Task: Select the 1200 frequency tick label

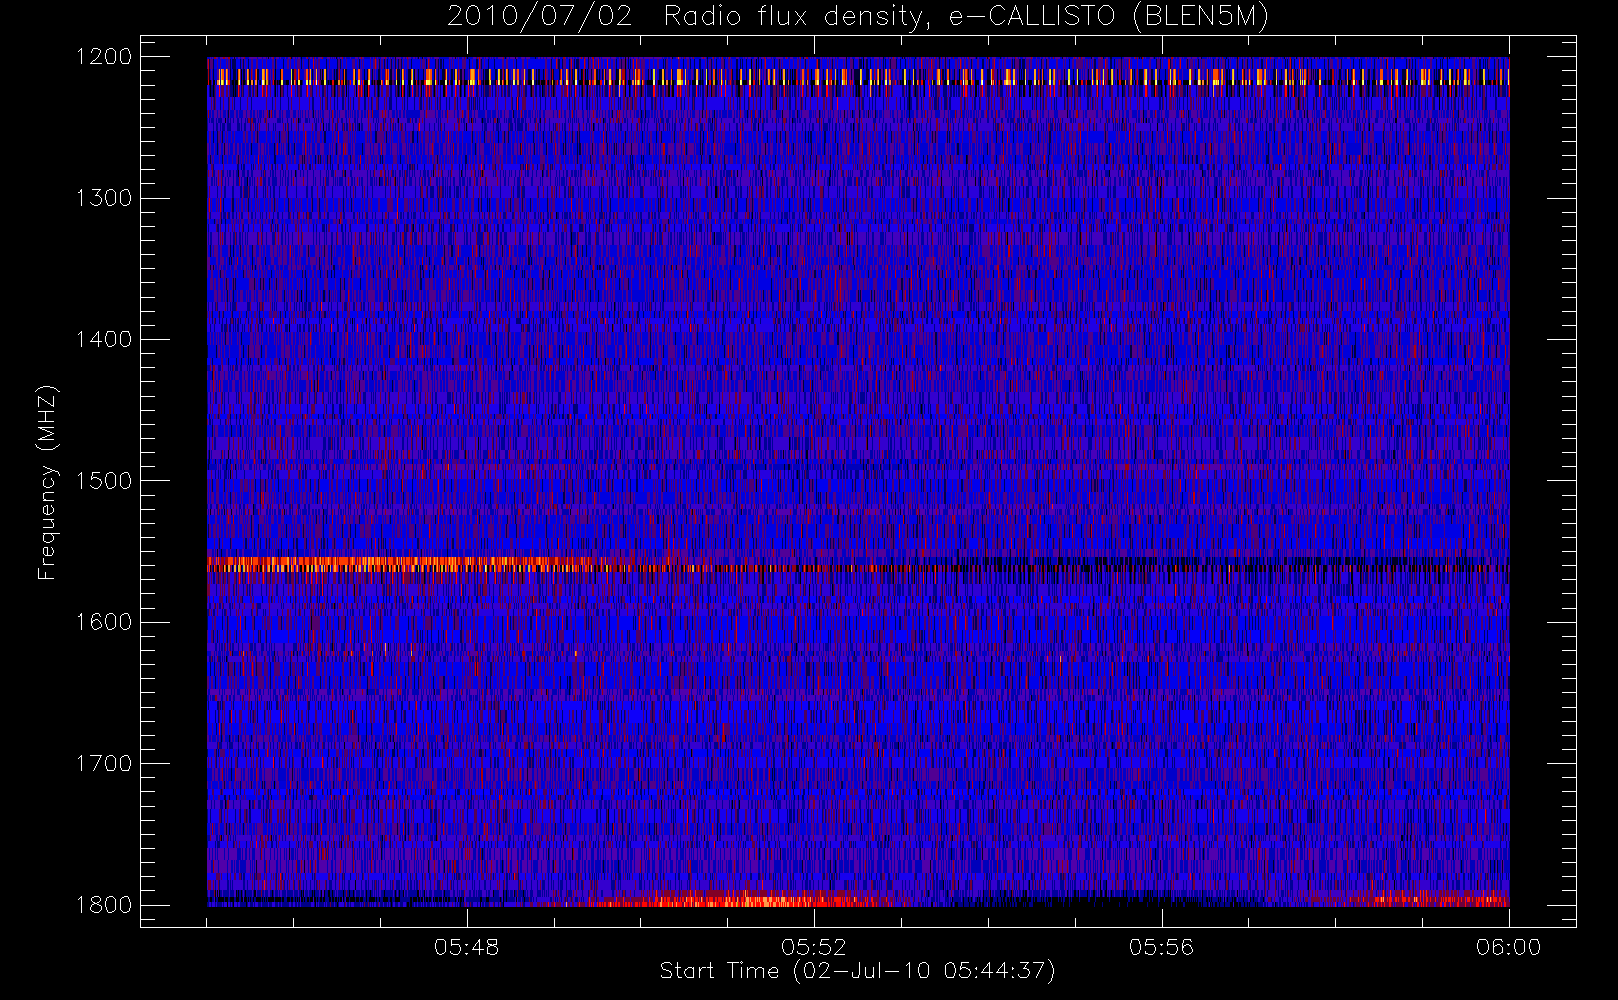Action: (x=104, y=57)
